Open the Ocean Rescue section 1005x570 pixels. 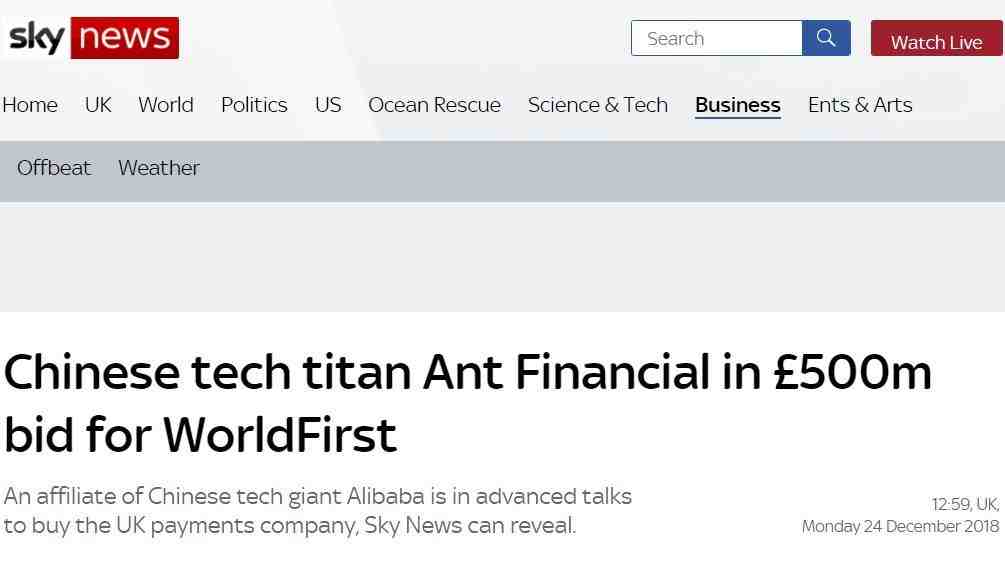point(434,105)
